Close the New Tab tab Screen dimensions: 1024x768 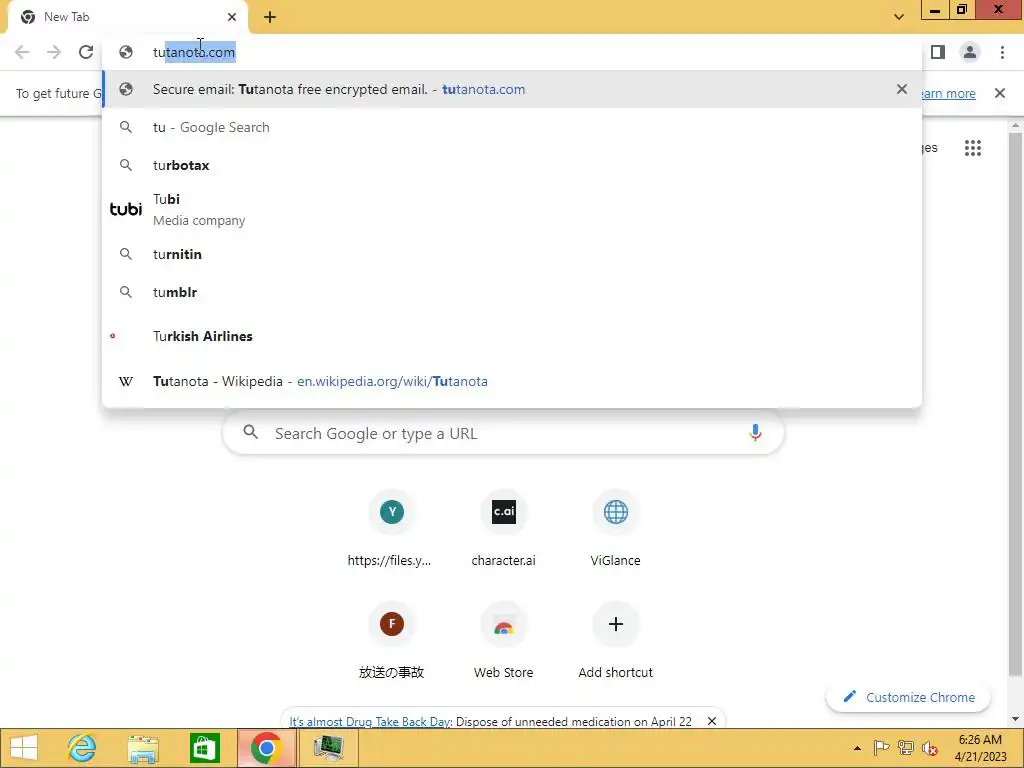[x=232, y=17]
